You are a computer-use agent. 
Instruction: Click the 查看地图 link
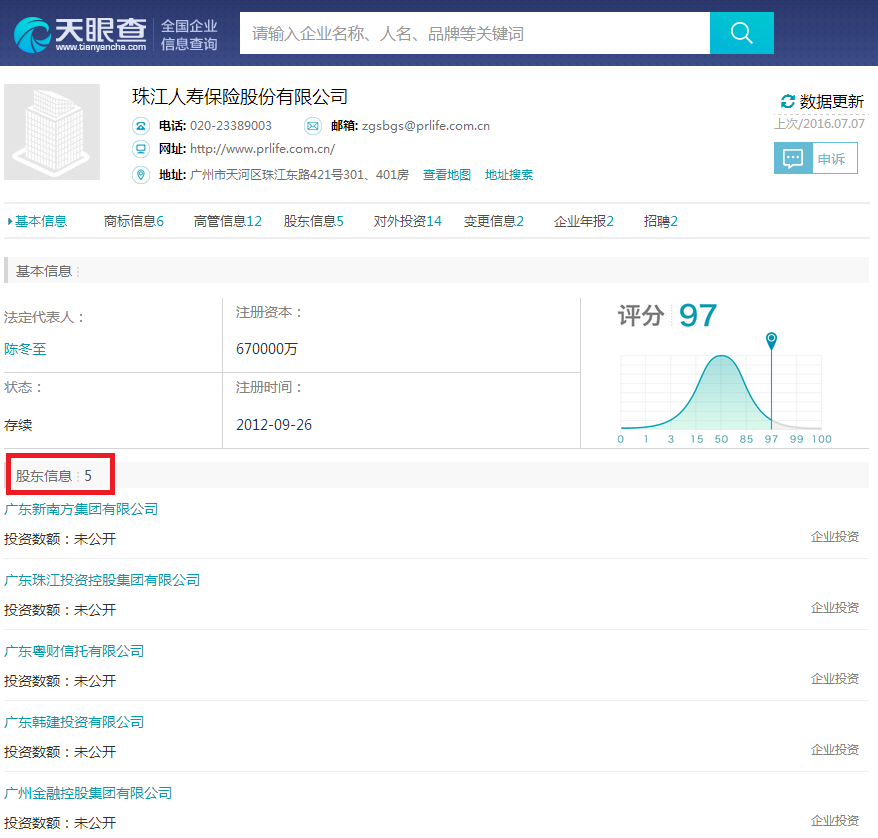(x=446, y=175)
